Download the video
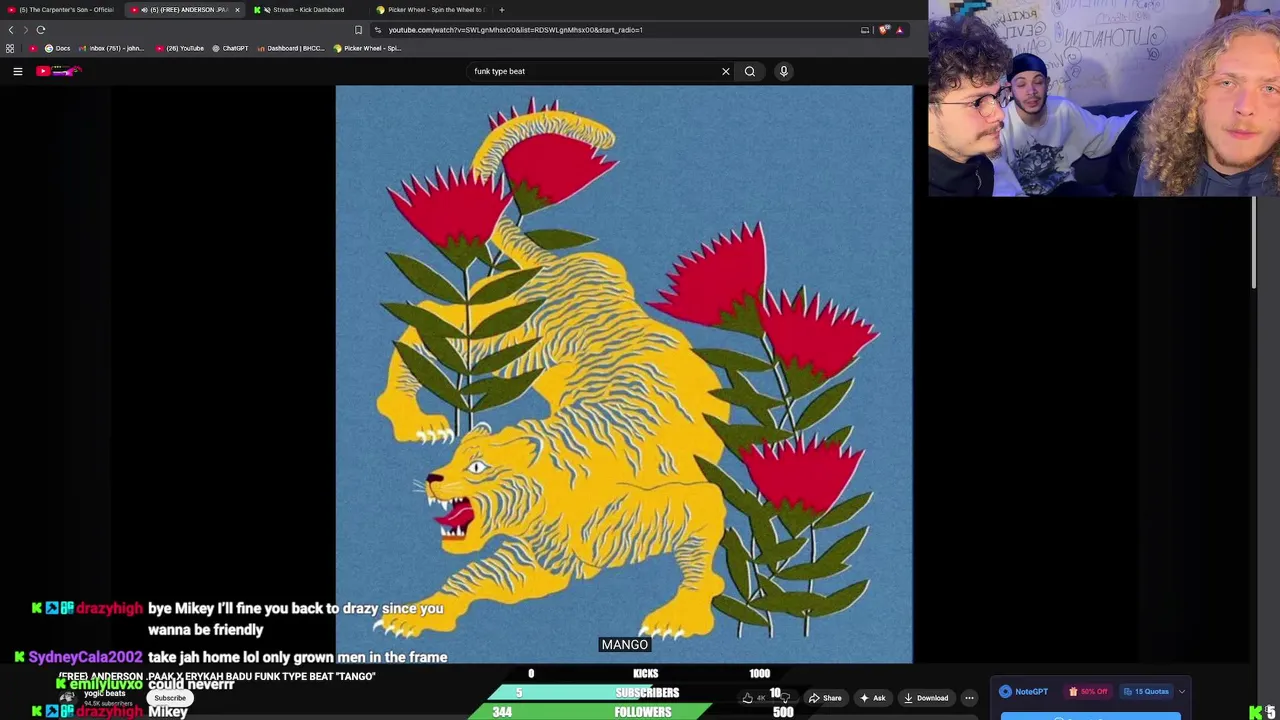 (926, 698)
